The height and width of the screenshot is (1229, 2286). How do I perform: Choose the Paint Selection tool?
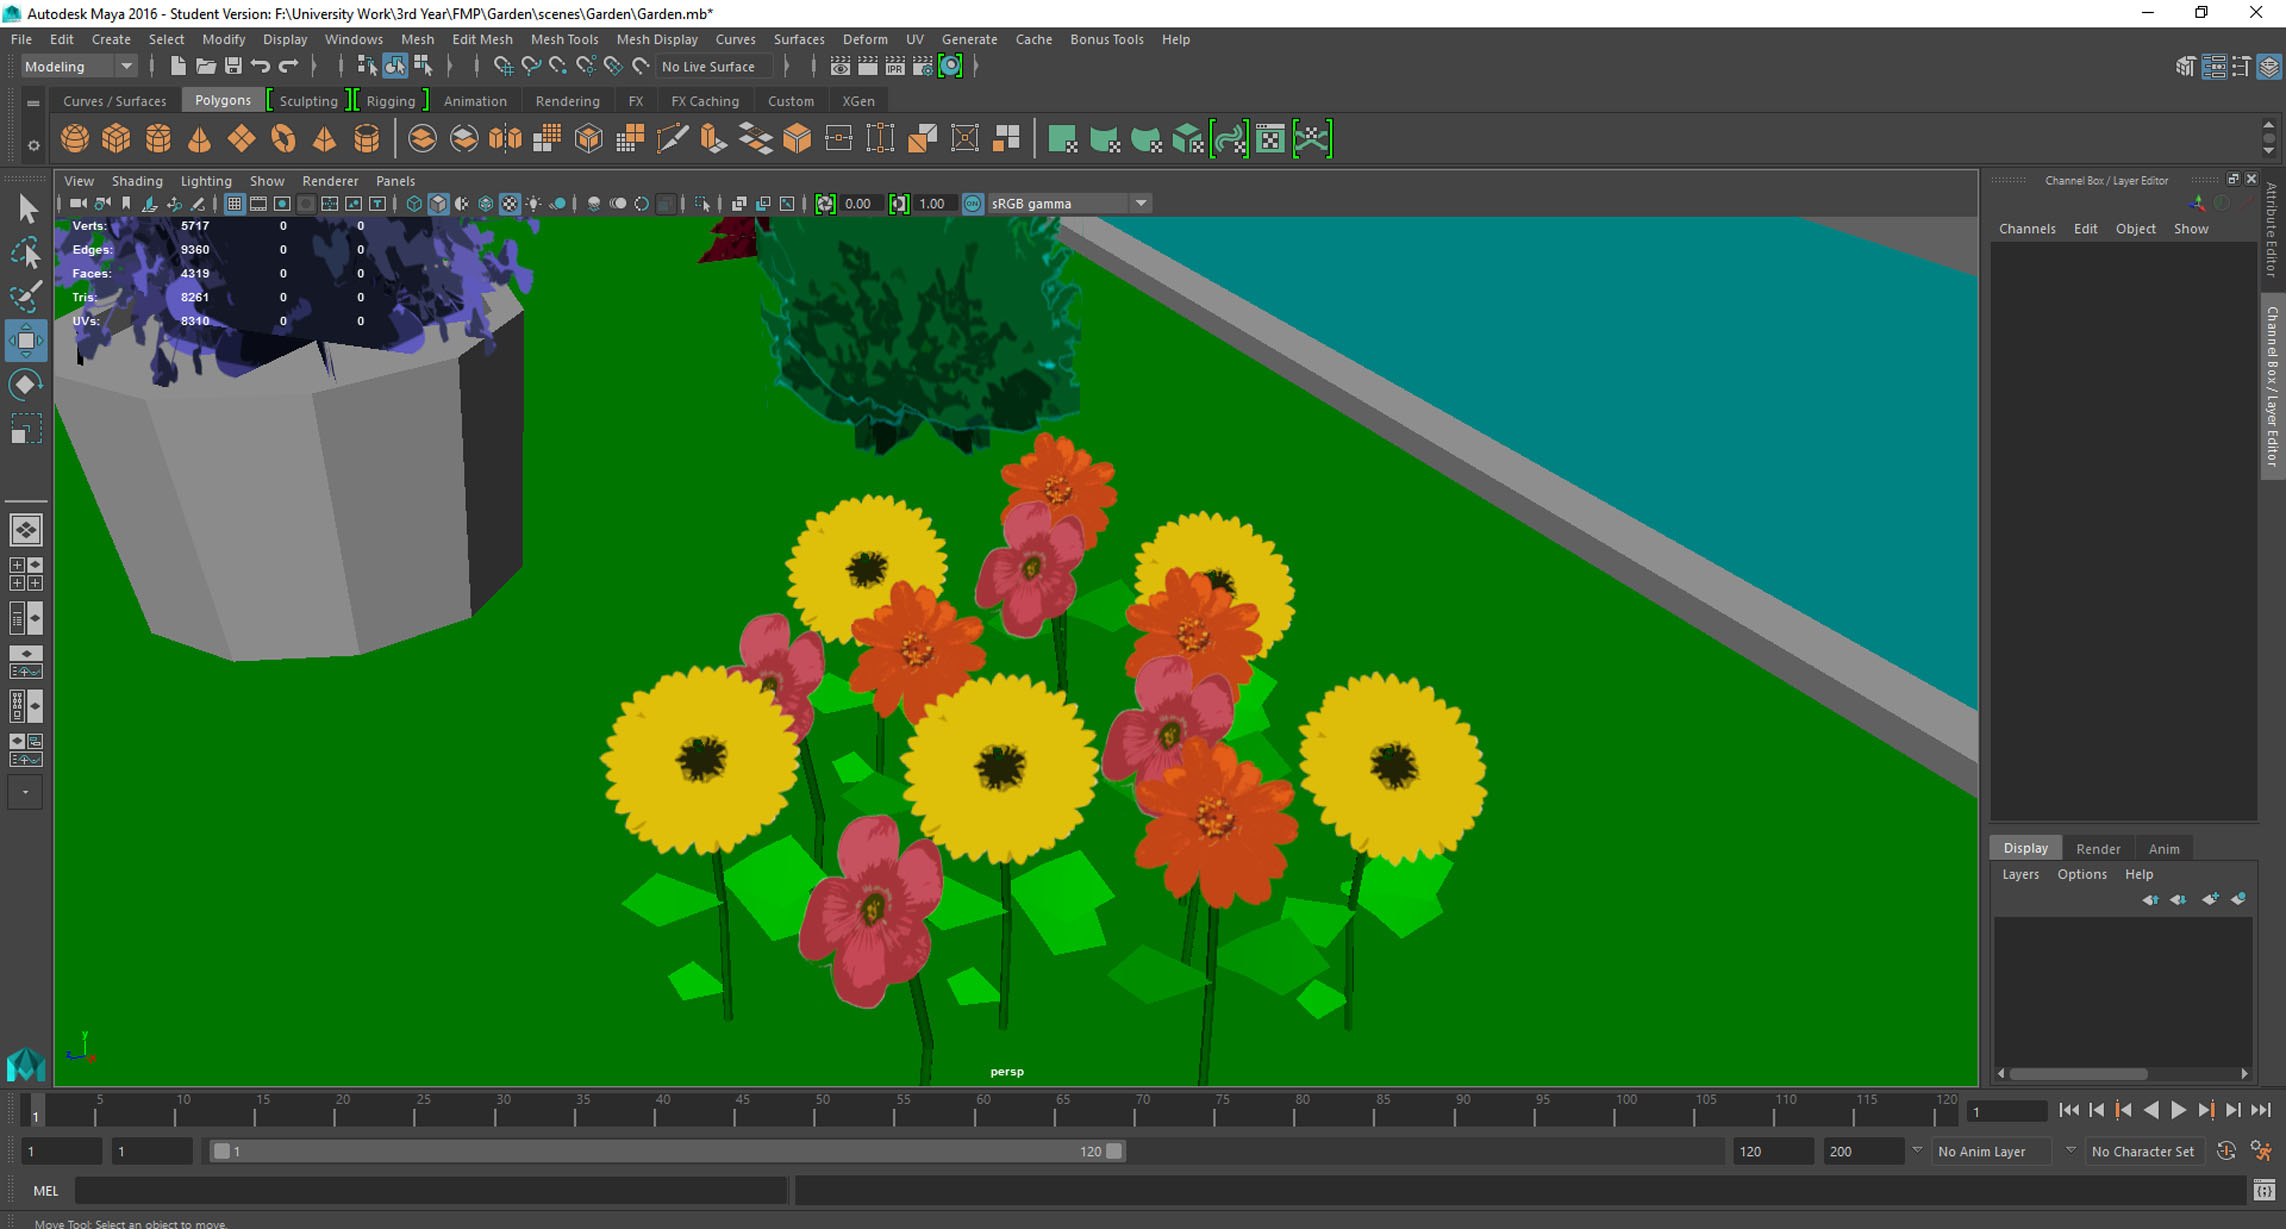click(26, 296)
